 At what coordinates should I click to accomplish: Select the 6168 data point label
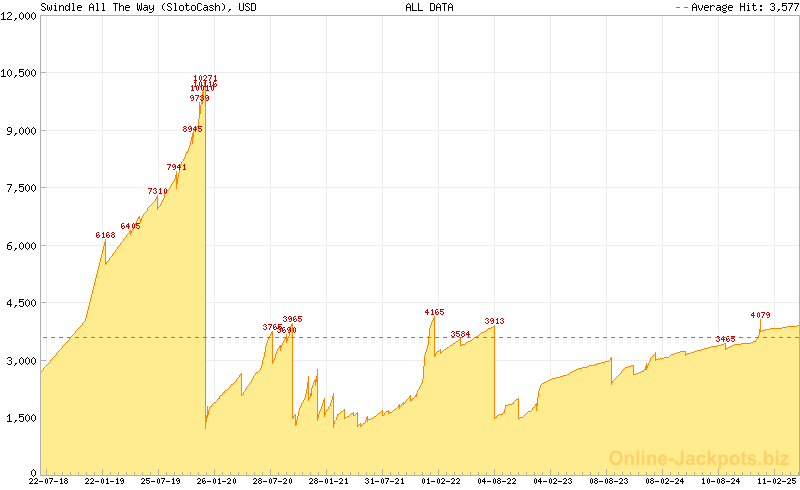(x=105, y=235)
